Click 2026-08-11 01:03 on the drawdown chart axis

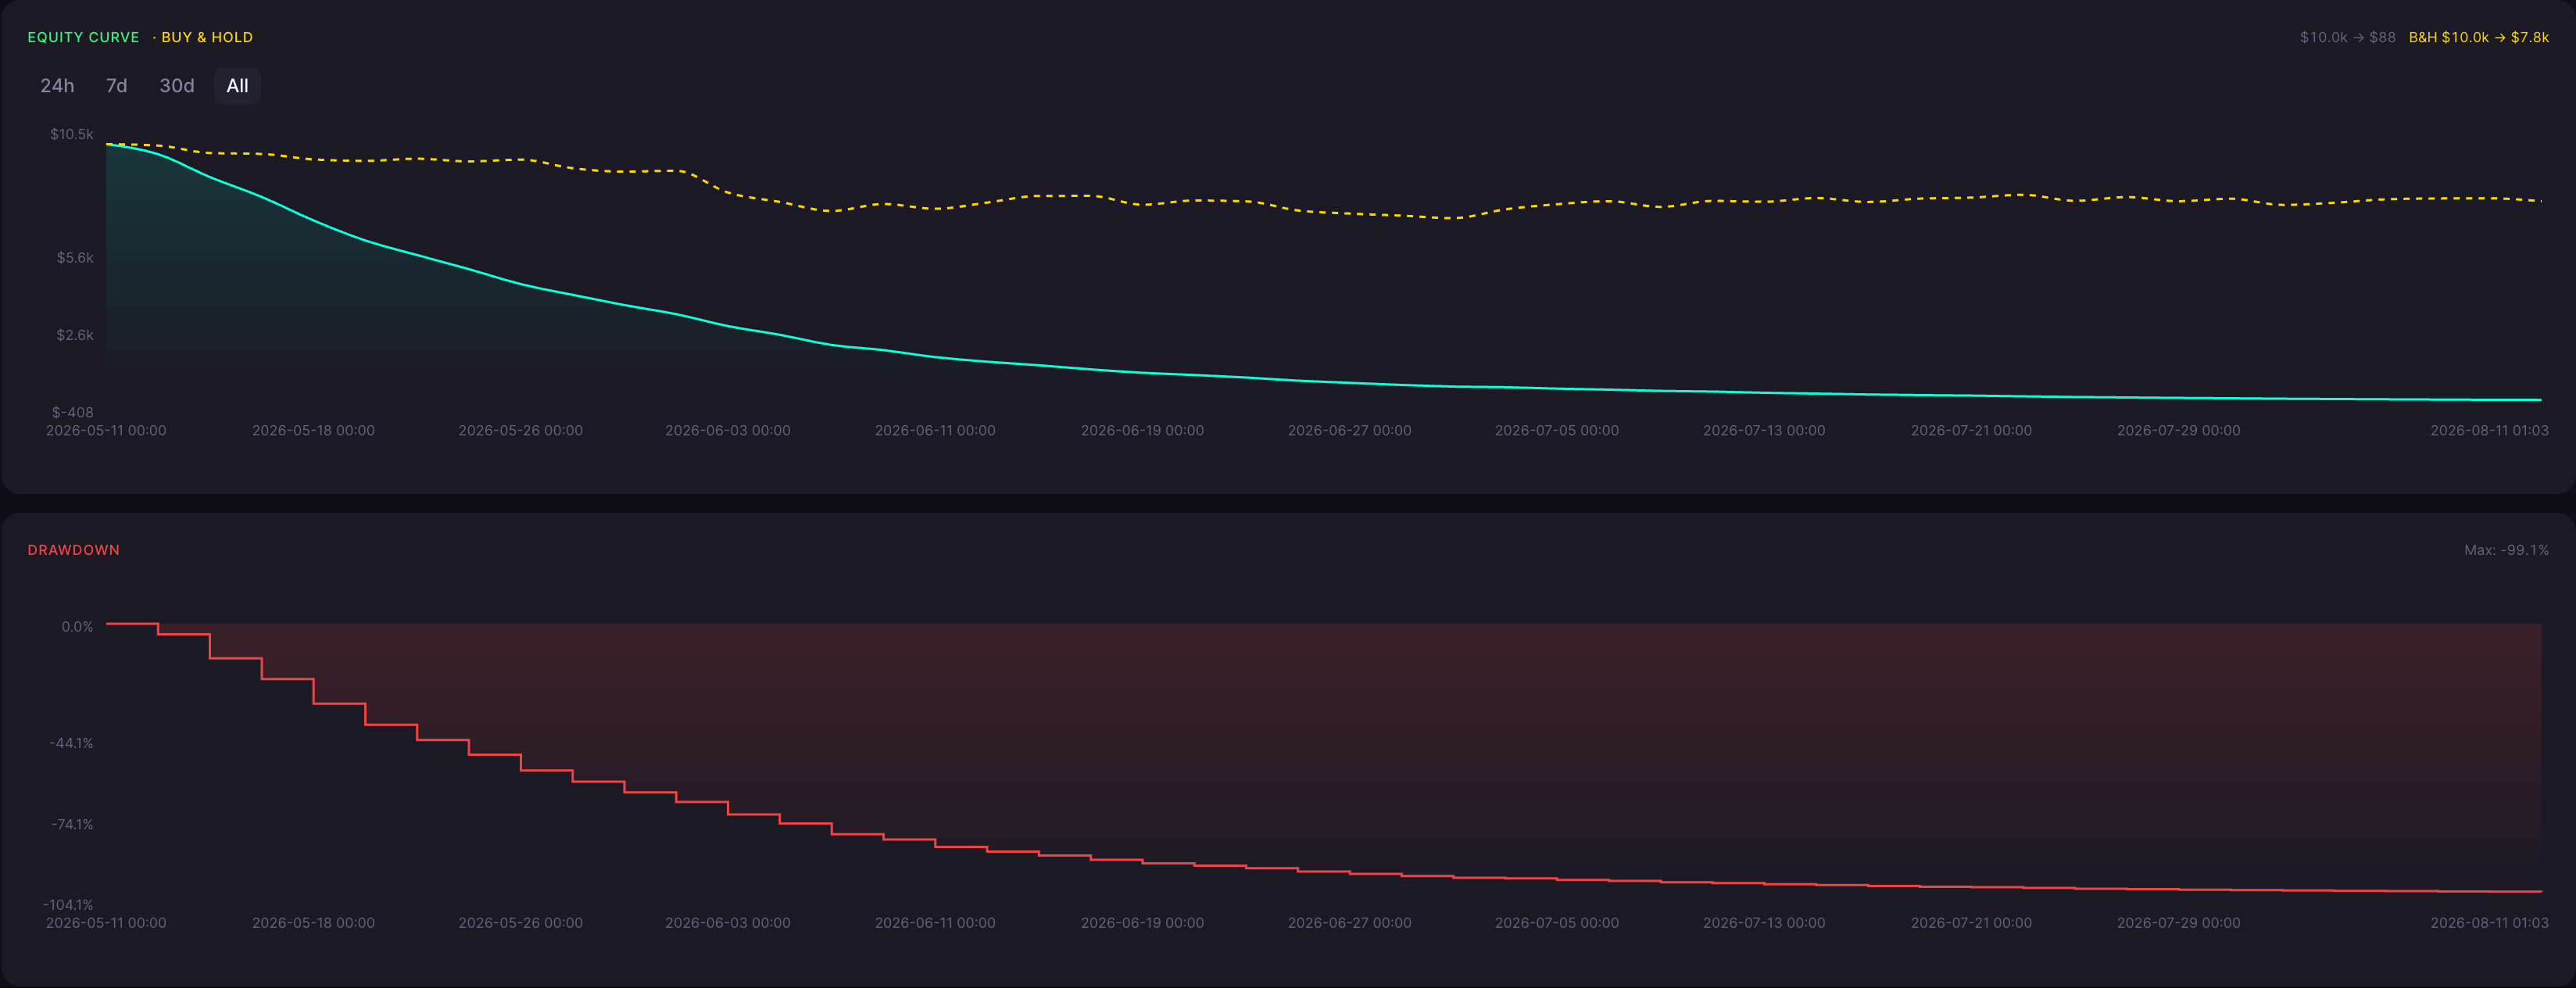point(2489,923)
